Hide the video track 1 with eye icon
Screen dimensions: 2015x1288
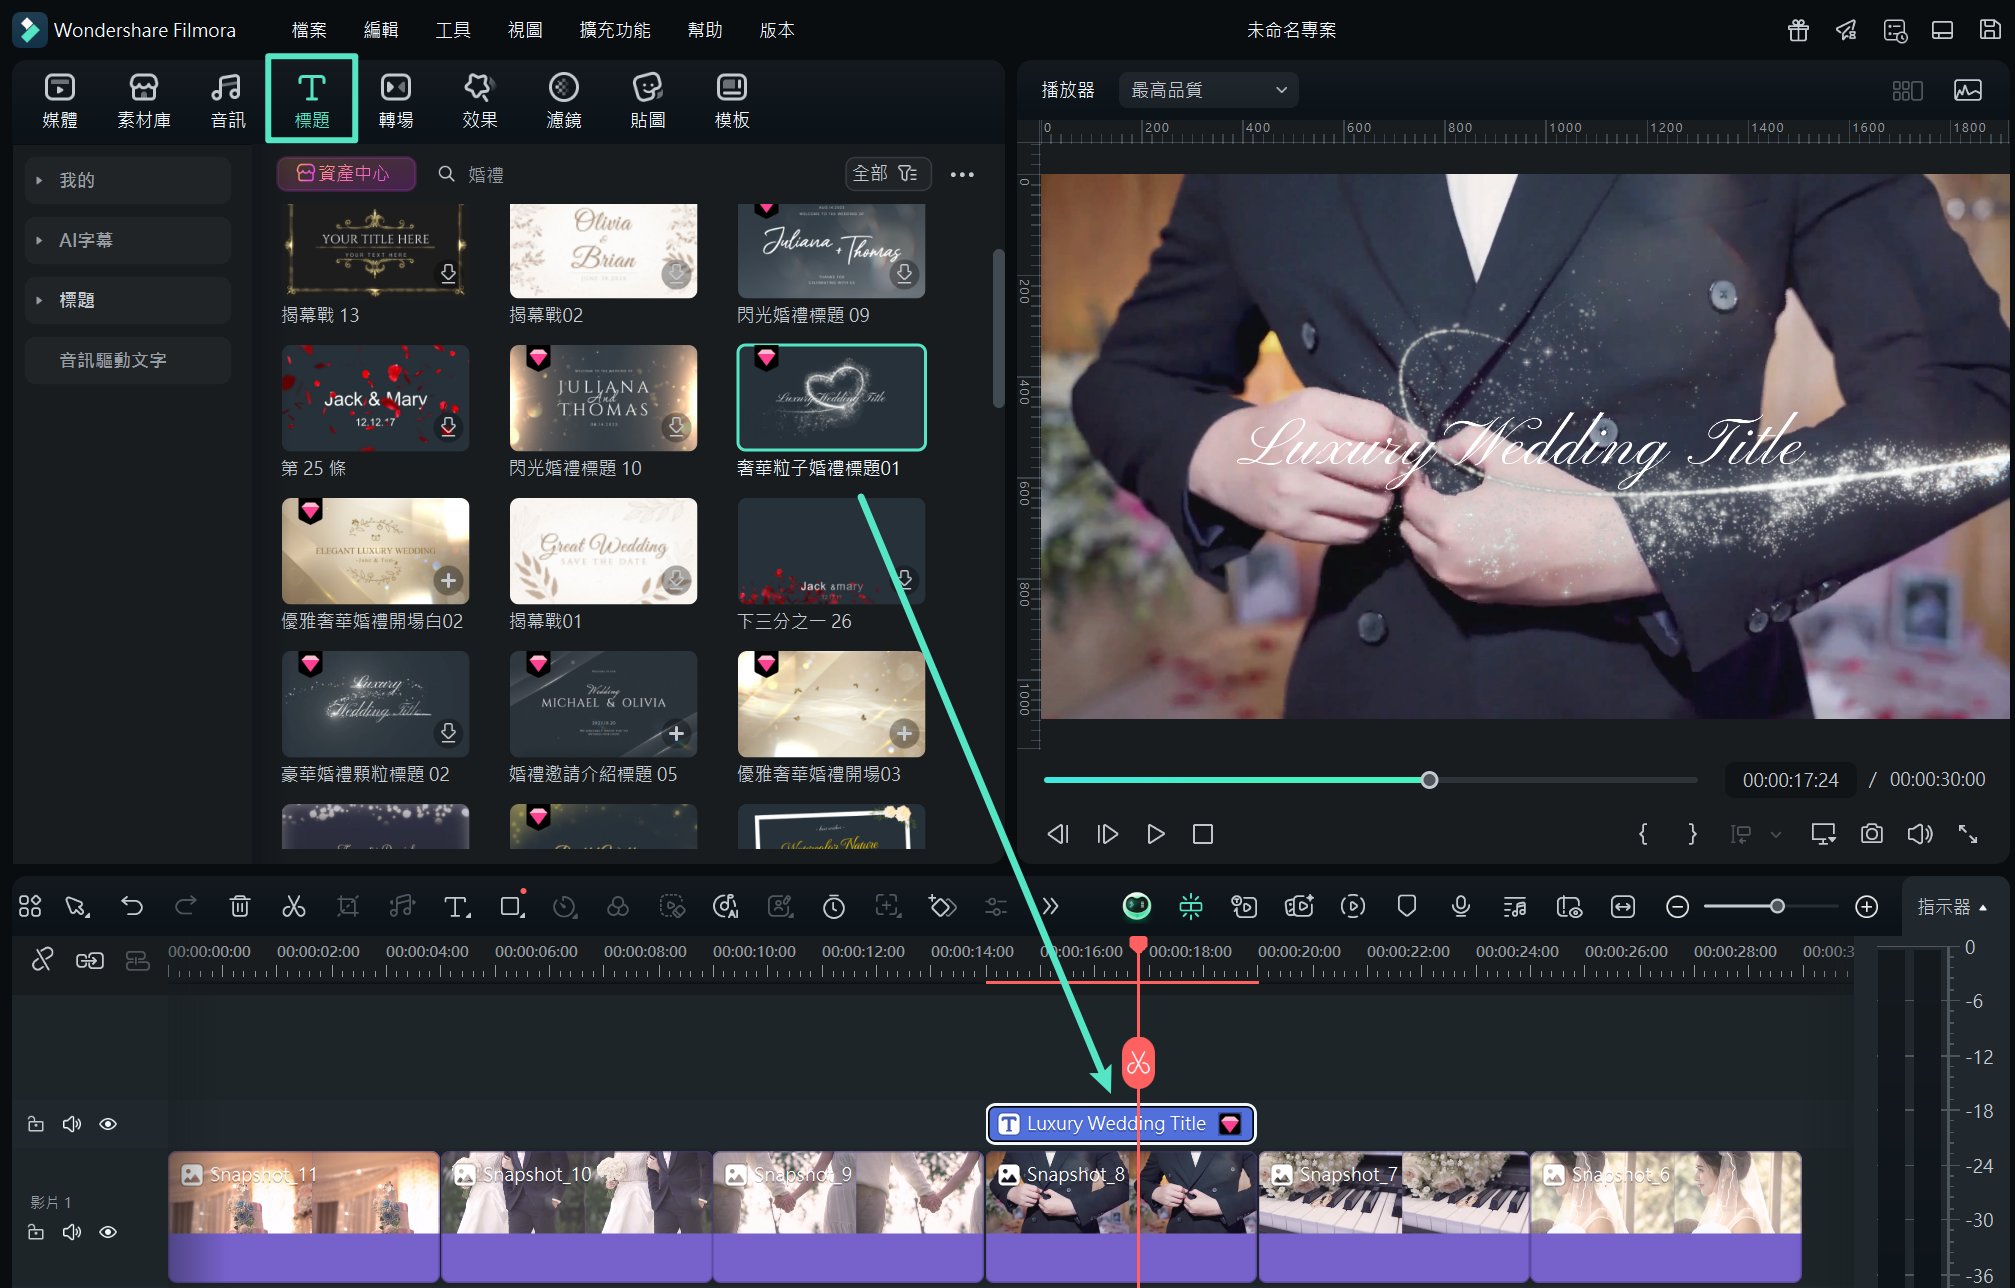point(108,1232)
